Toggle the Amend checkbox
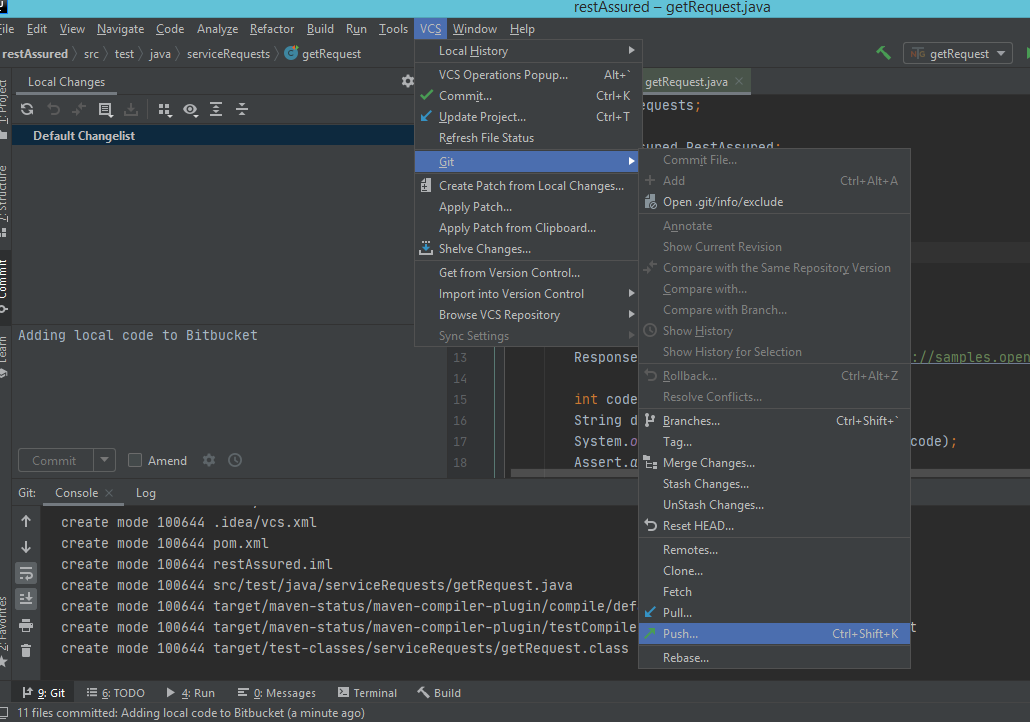Screen dimensions: 1030x722 (x=134, y=460)
